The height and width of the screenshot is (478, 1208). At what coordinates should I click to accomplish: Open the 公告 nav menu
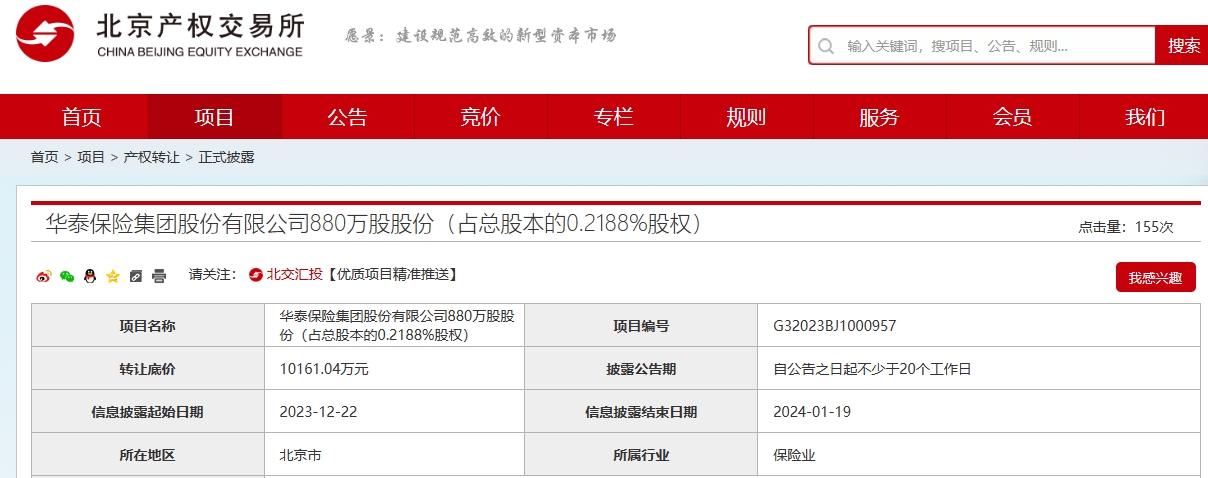(x=347, y=117)
